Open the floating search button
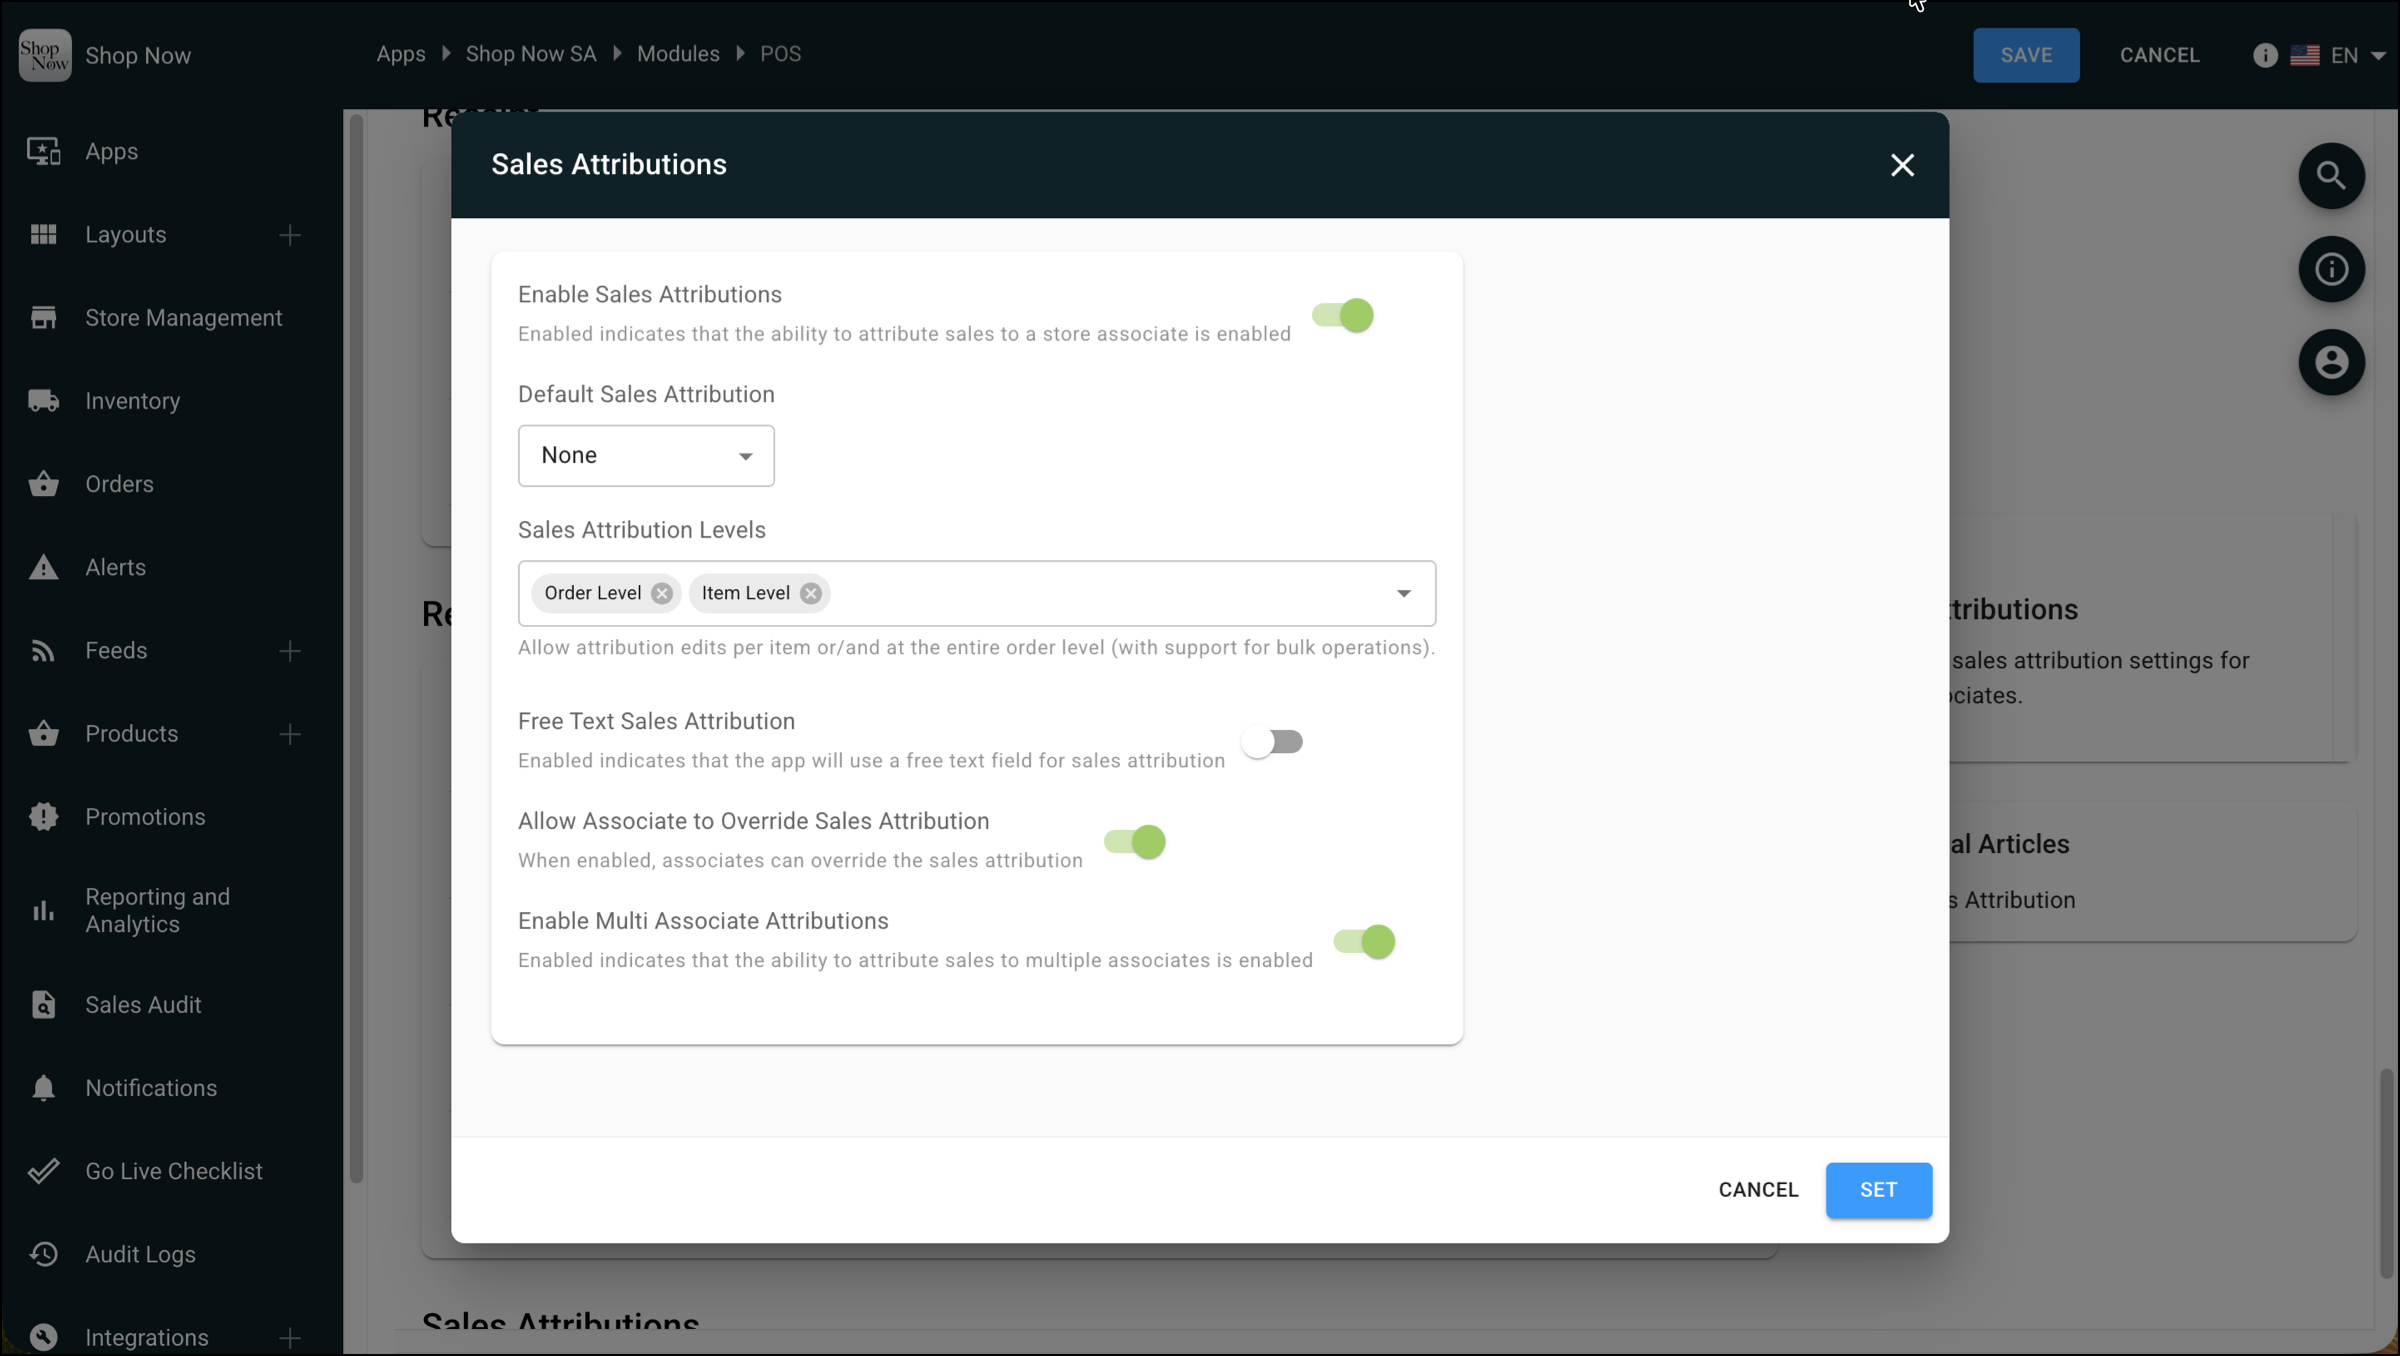 click(2331, 176)
